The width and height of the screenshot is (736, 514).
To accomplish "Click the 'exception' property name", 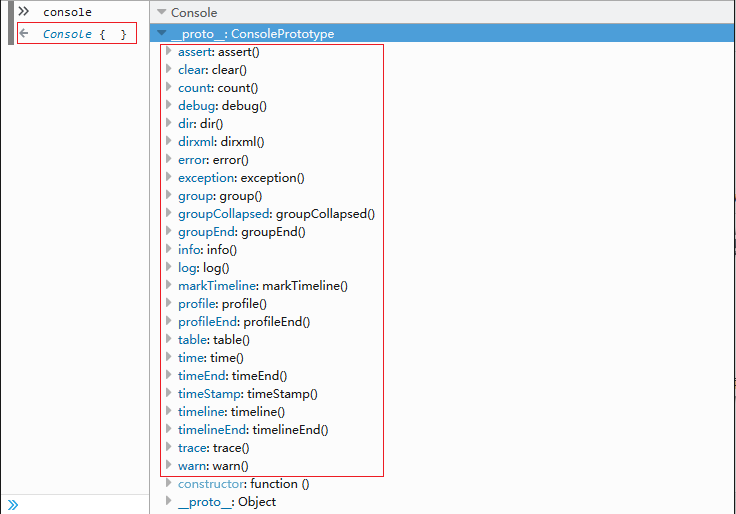I will tap(206, 178).
